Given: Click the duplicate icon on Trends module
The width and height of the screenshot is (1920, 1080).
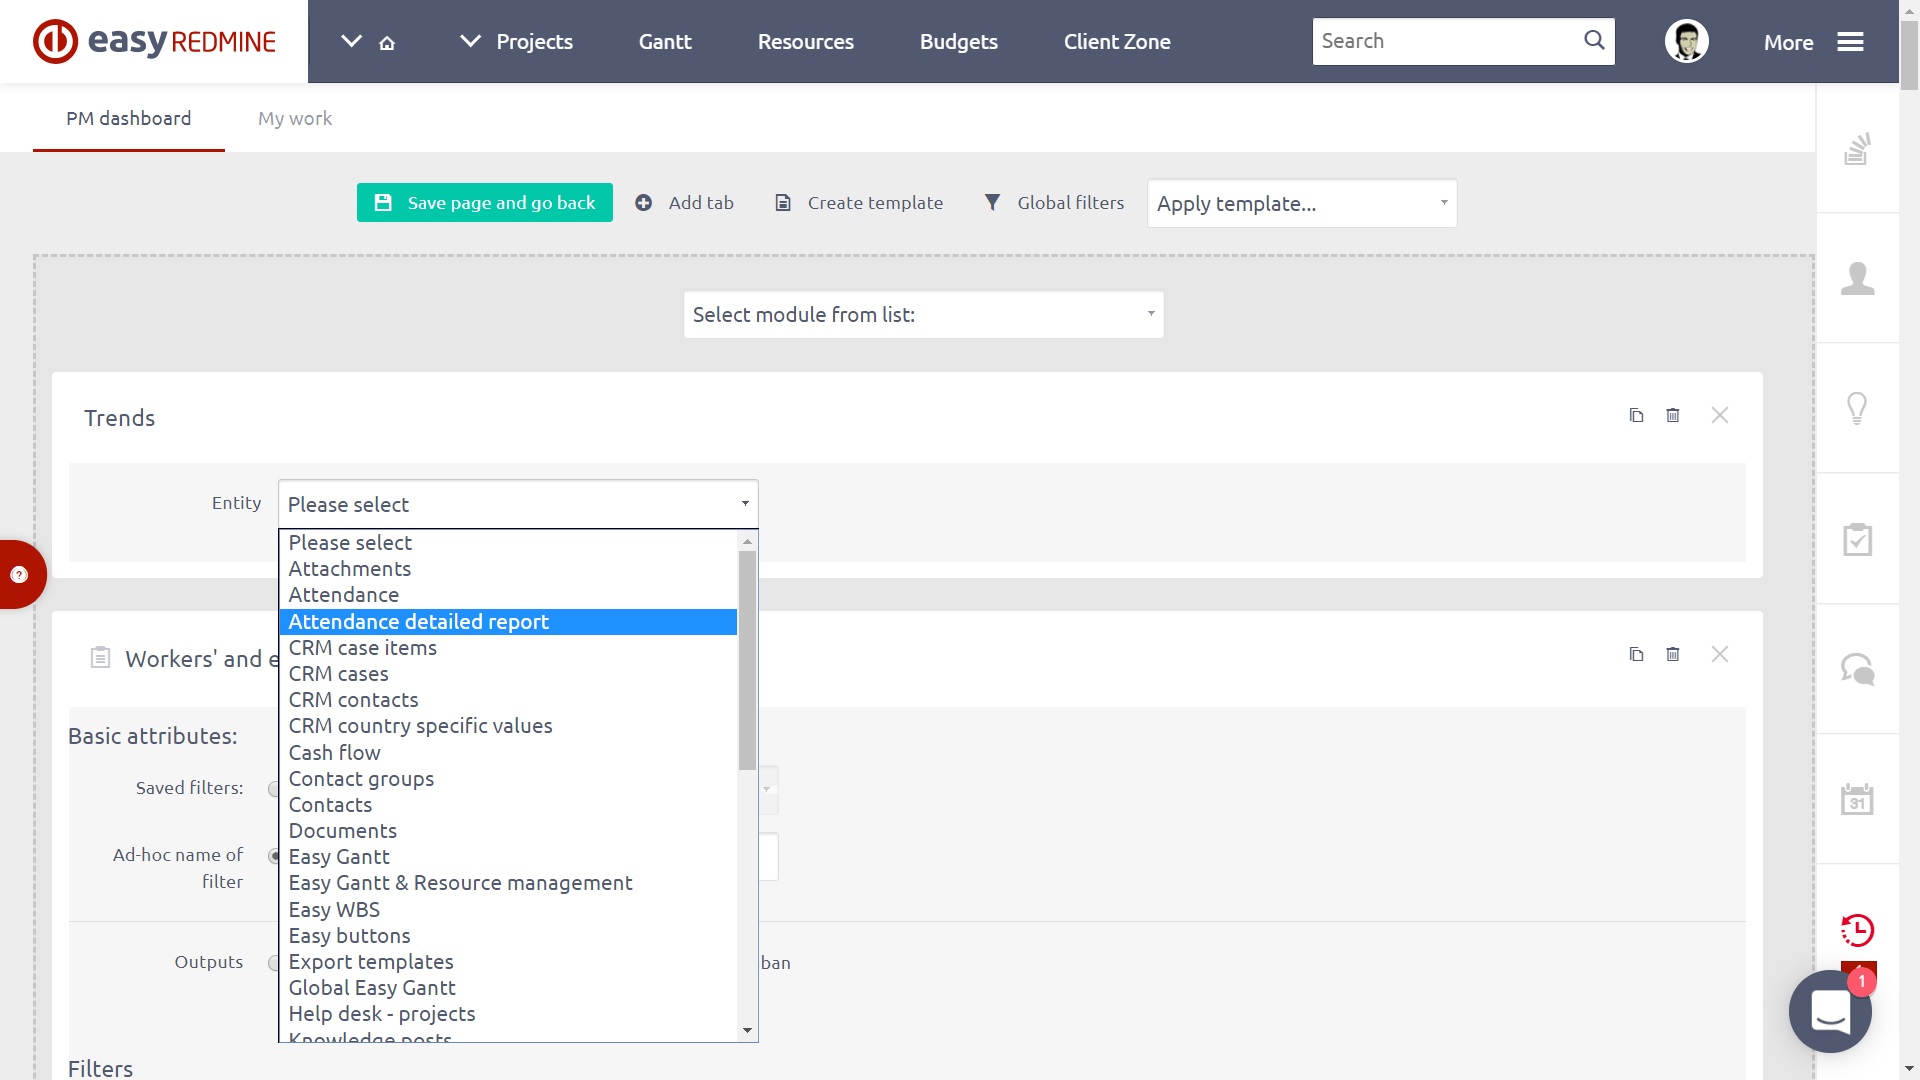Looking at the screenshot, I should pyautogui.click(x=1636, y=415).
